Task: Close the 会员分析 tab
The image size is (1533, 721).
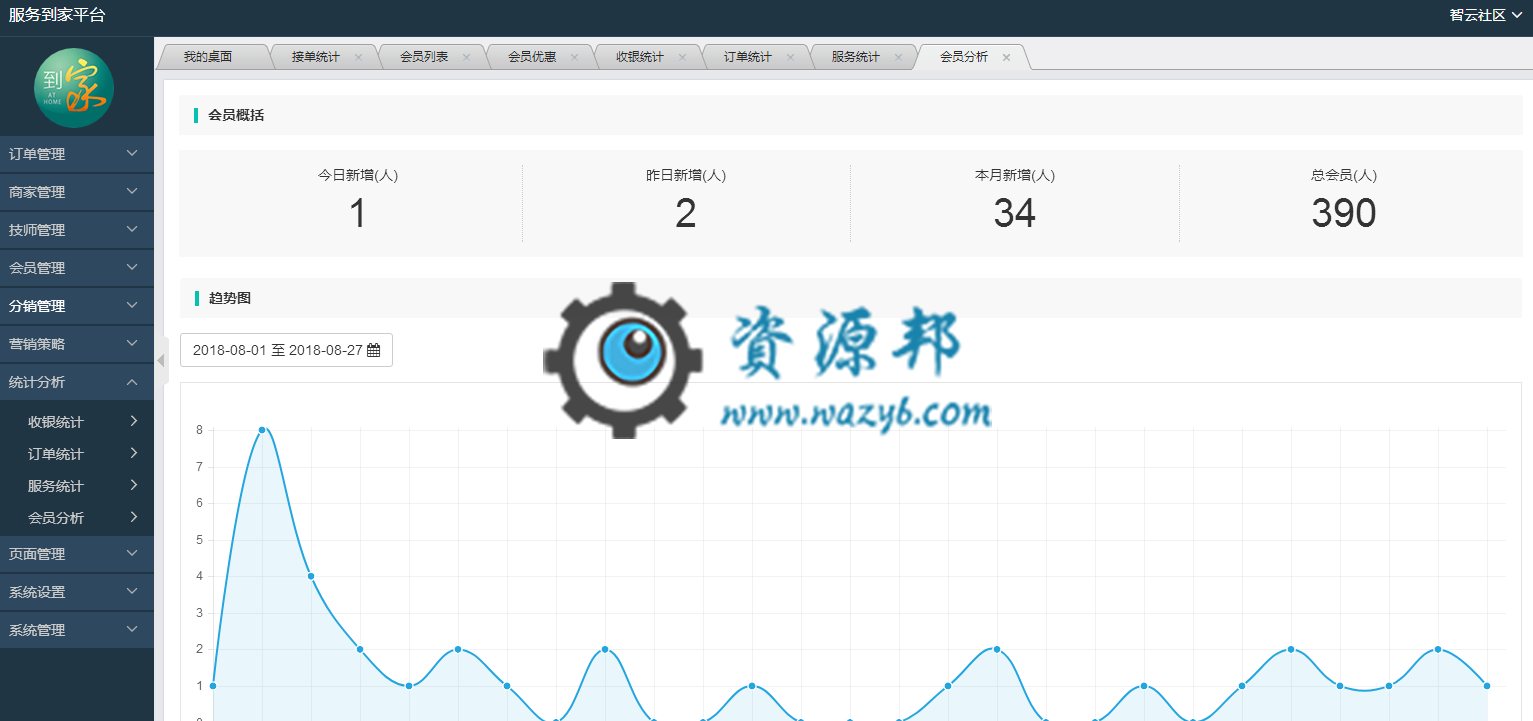Action: (1006, 57)
